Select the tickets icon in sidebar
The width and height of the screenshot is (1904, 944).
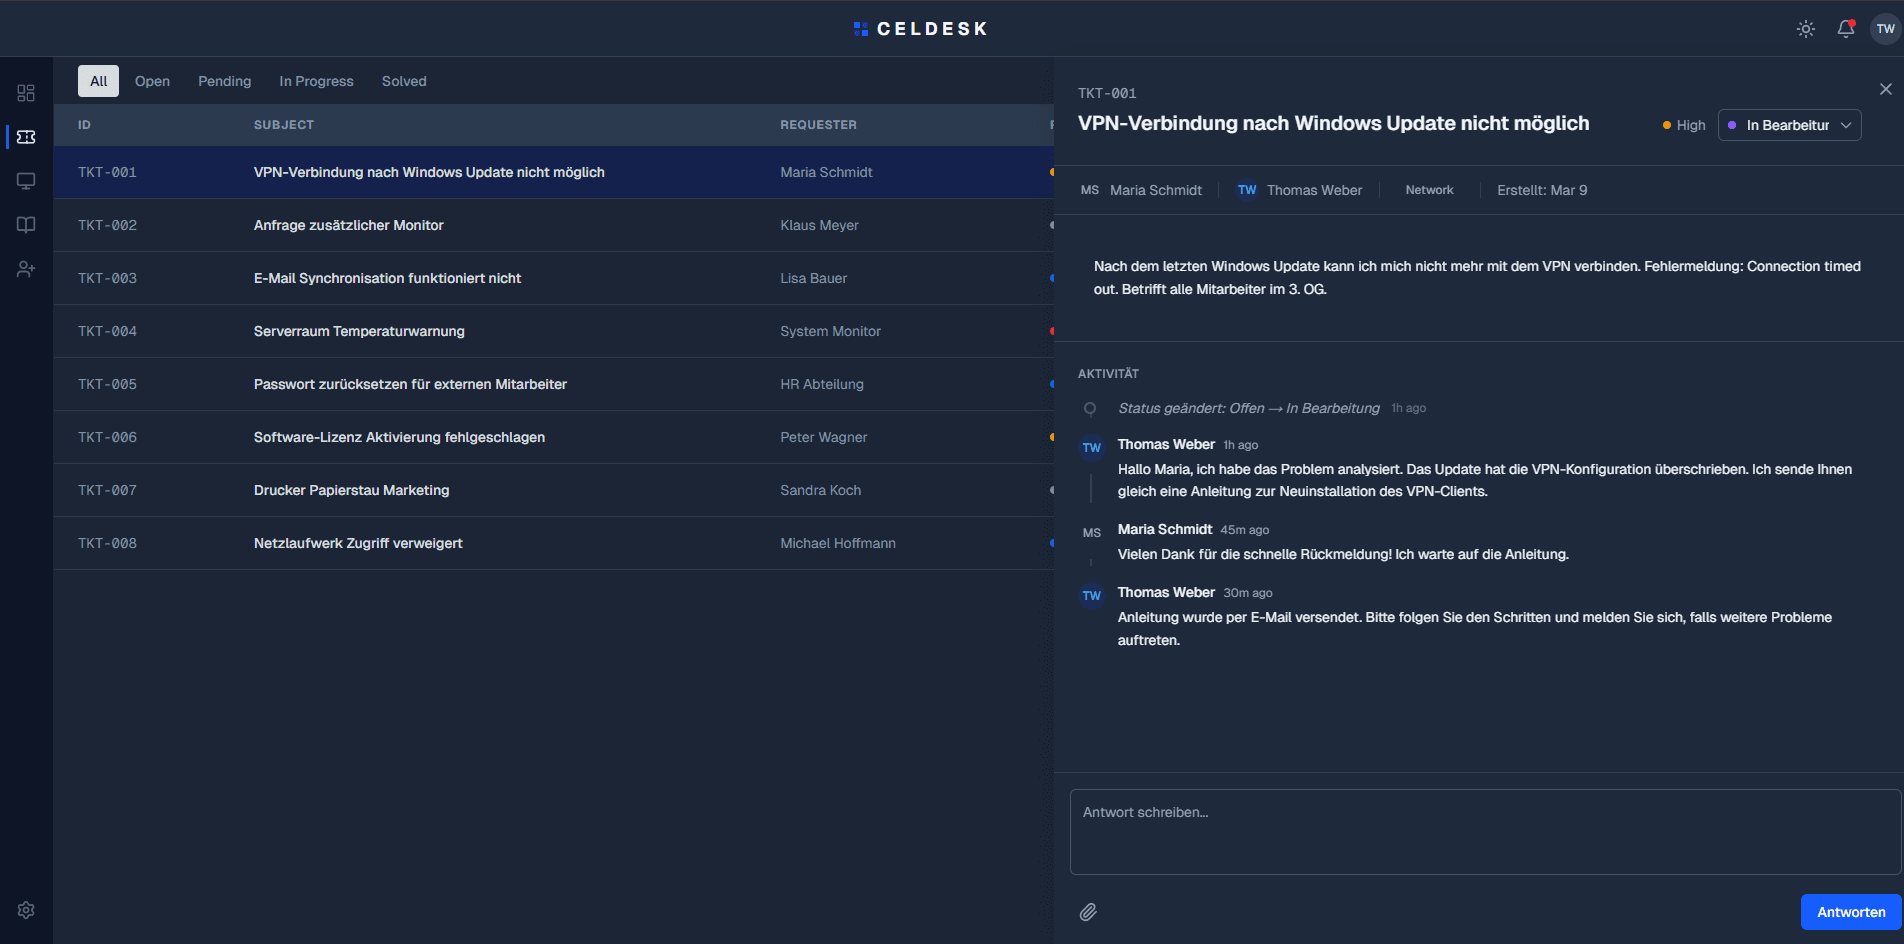[26, 137]
